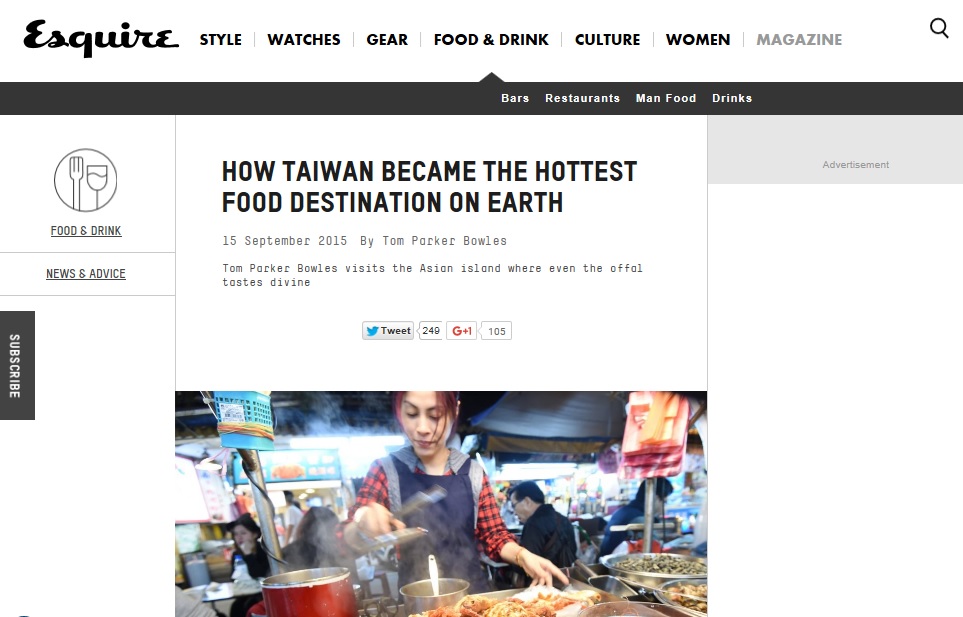Viewport: 963px width, 617px height.
Task: Select the Bars submenu link
Action: click(x=515, y=98)
